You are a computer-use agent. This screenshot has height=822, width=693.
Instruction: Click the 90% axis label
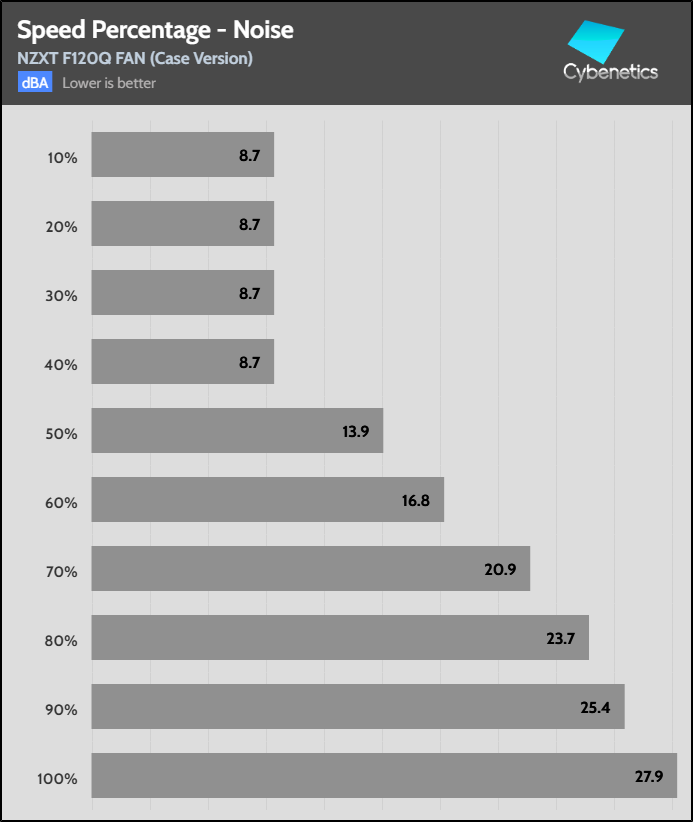[x=62, y=711]
